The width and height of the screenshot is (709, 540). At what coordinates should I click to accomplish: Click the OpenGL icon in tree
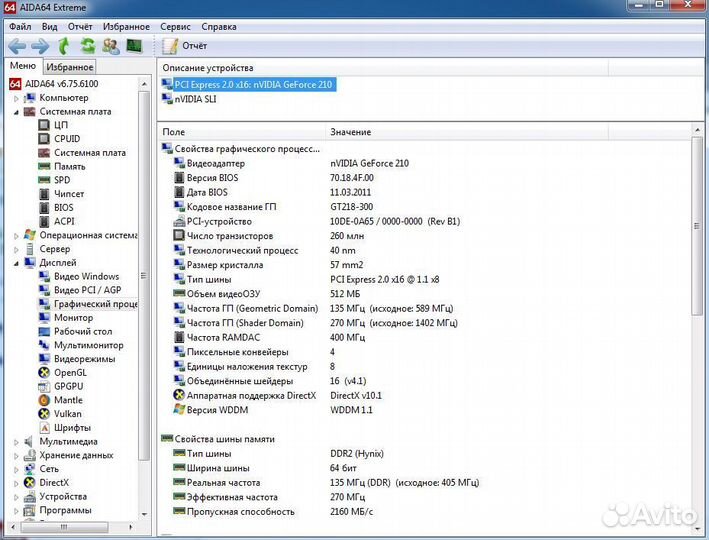[44, 373]
